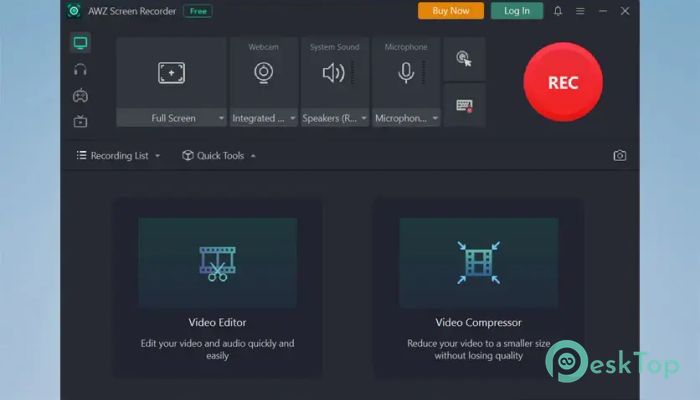Image resolution: width=700 pixels, height=400 pixels.
Task: Click the AWZ Screen Recorder logo icon
Action: [74, 11]
